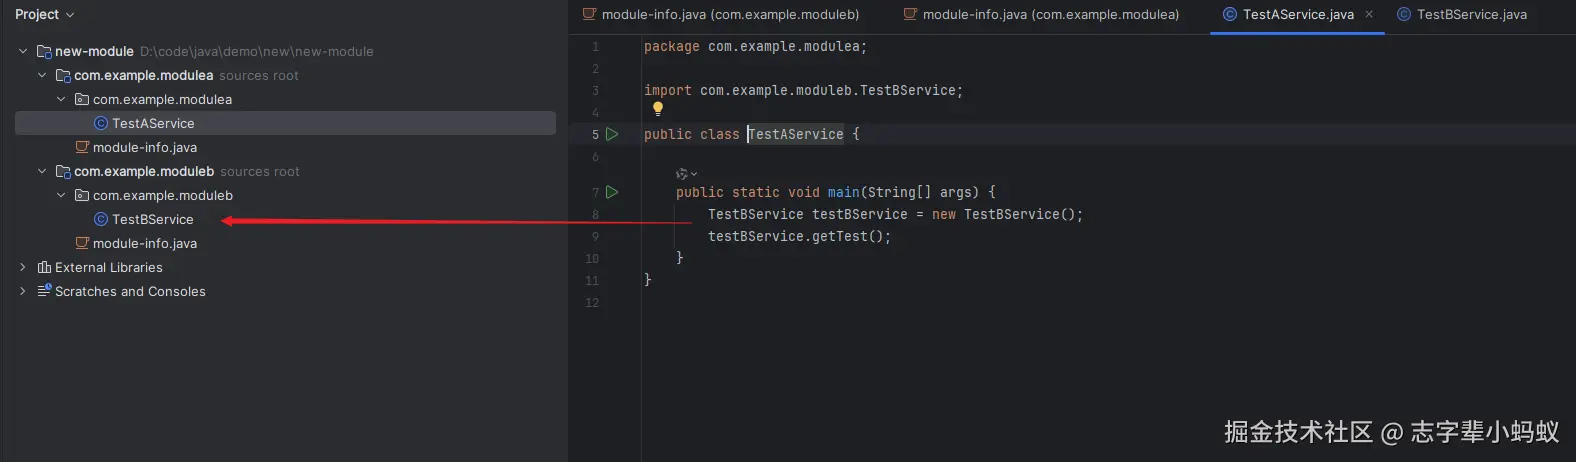Select TestBService in project tree
1576x462 pixels.
[x=153, y=219]
